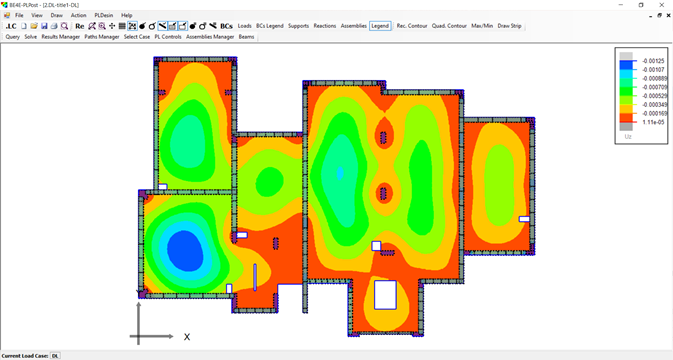The image size is (673, 360).
Task: Click the blue maximum deflection zone
Action: point(185,251)
